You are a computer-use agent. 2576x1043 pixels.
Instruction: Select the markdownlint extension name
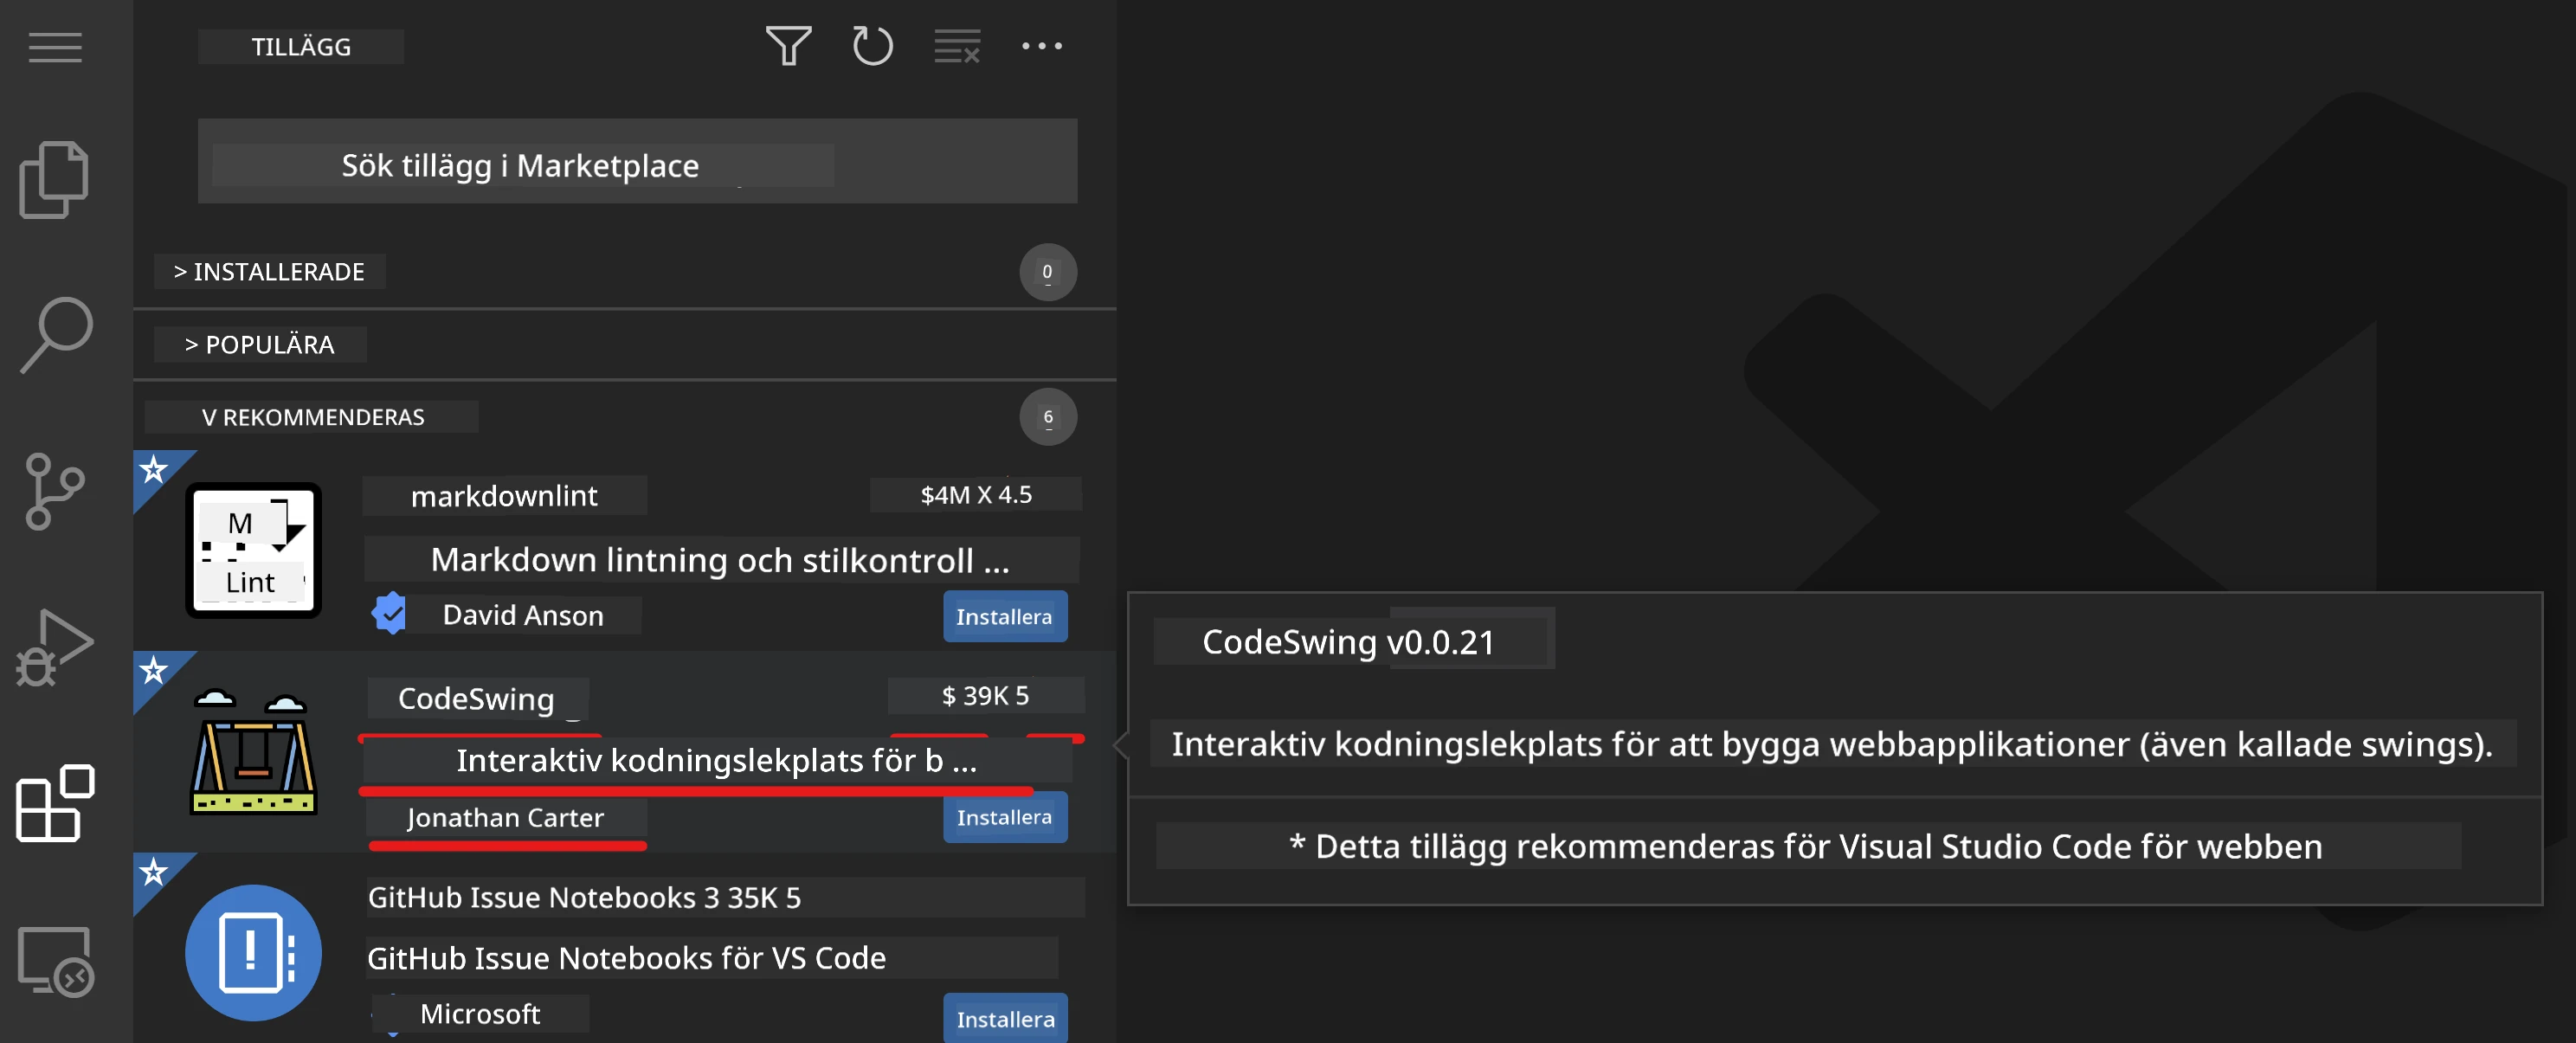pos(504,496)
